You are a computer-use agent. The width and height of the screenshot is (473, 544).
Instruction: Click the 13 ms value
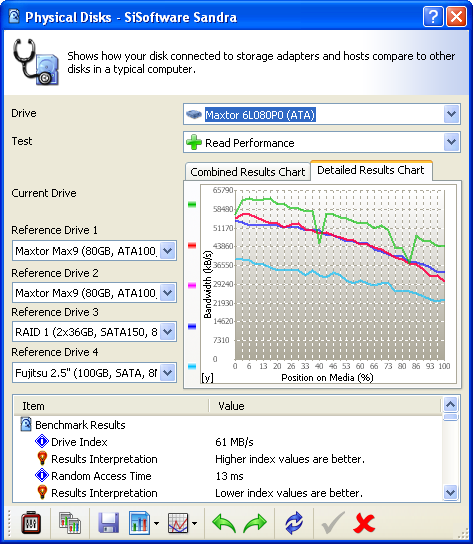[229, 476]
